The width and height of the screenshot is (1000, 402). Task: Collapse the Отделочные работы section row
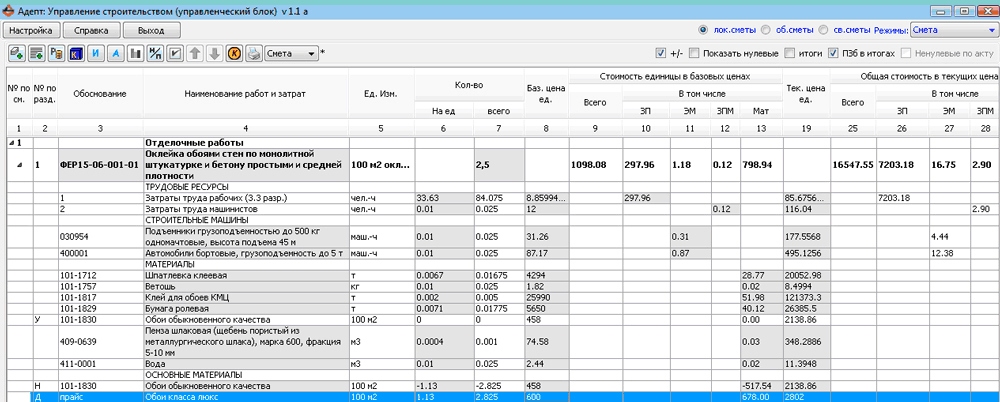click(x=13, y=143)
